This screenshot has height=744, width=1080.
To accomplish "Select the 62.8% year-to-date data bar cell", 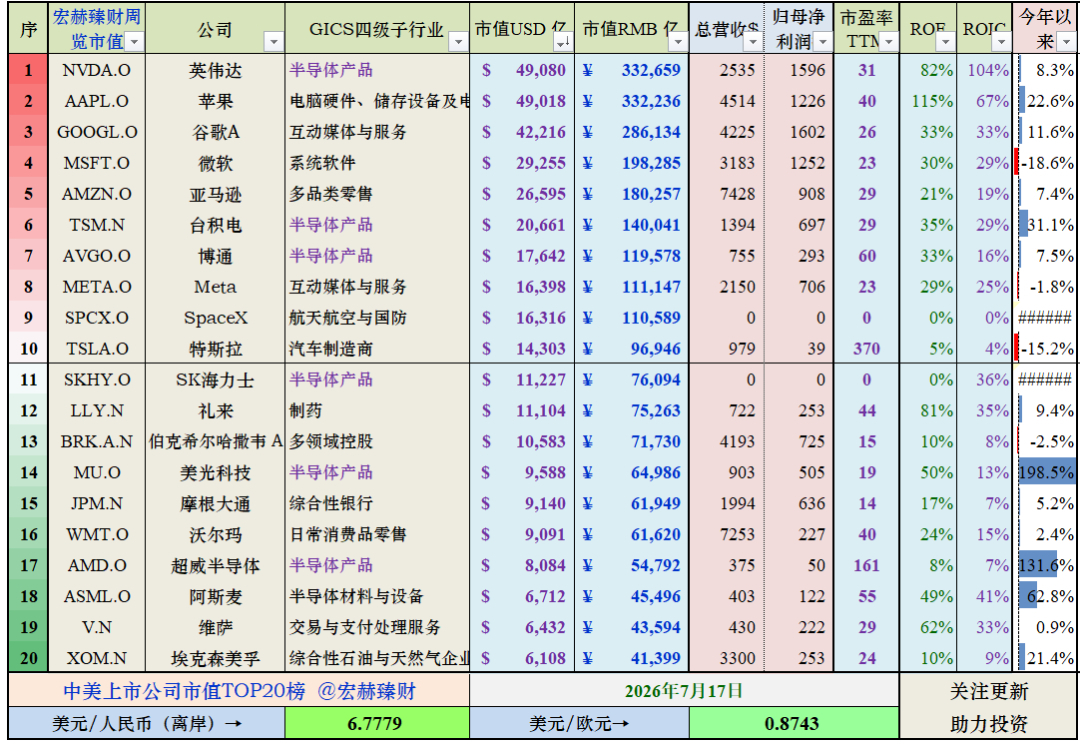I will [x=1046, y=597].
